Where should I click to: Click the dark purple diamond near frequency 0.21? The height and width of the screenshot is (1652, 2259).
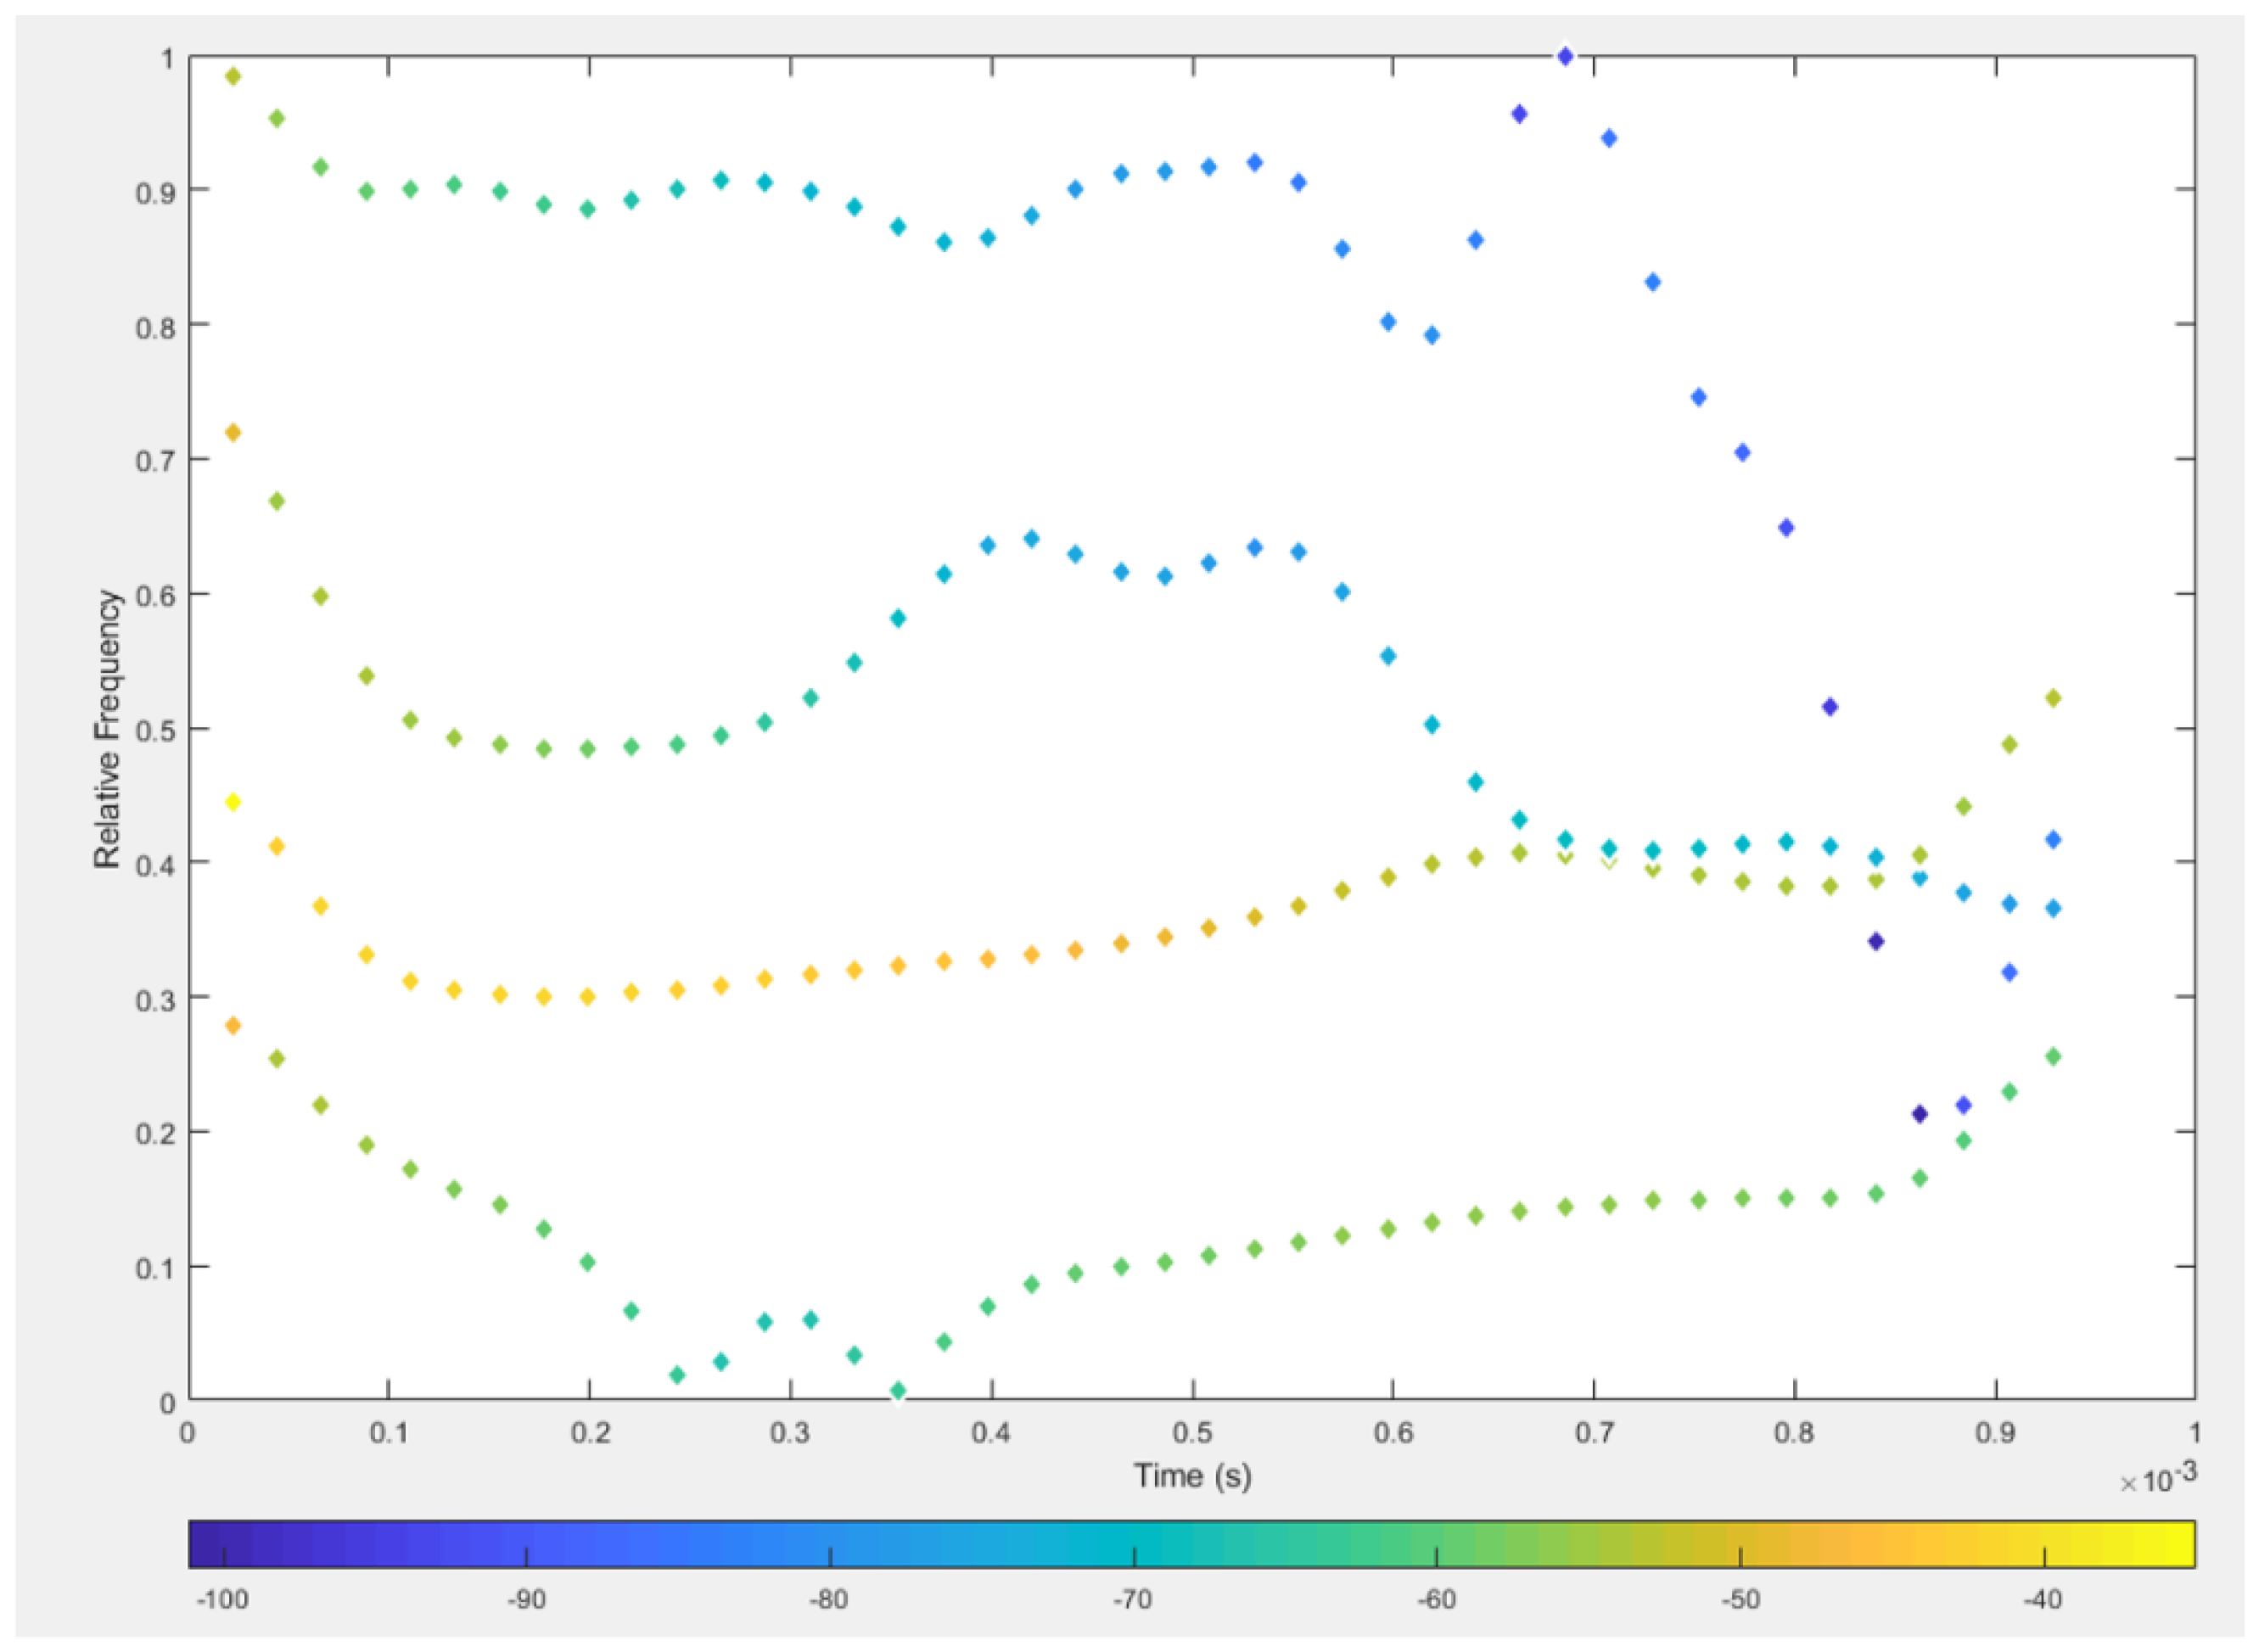tap(1919, 1114)
